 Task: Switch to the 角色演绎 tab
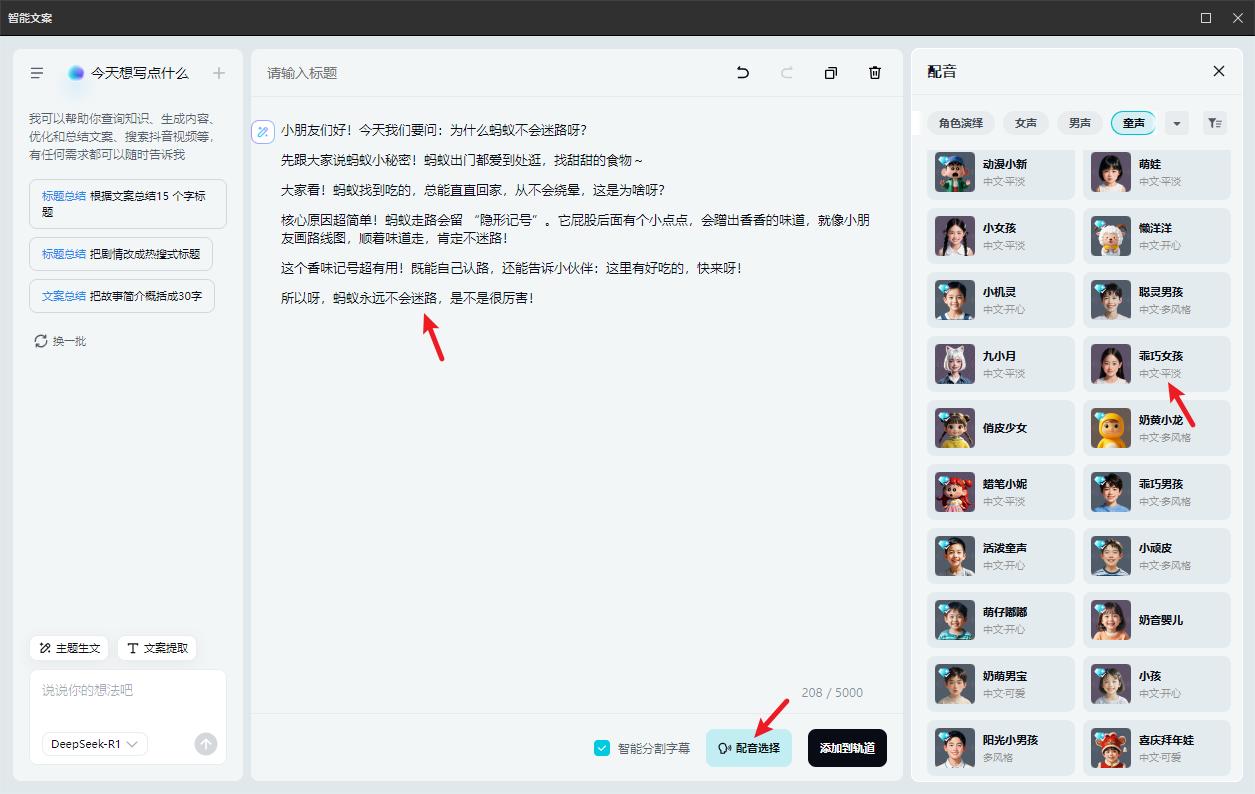tap(960, 123)
